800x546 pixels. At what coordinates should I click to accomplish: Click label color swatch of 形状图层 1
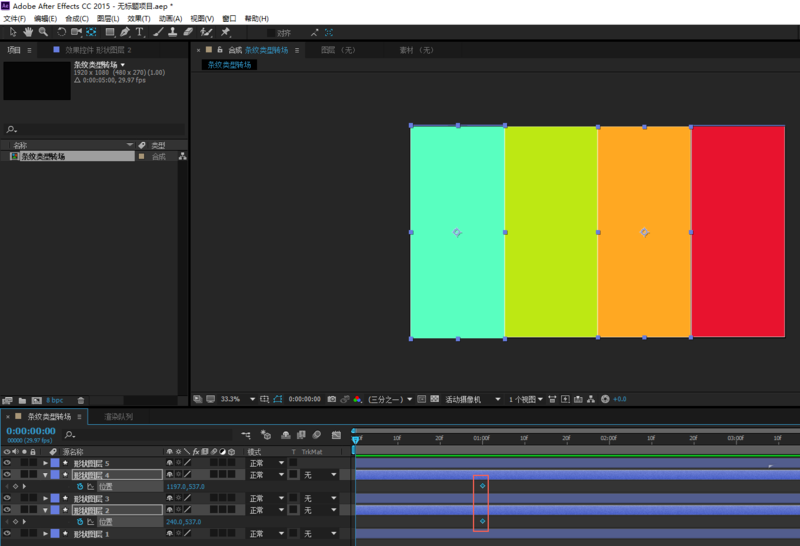click(x=55, y=533)
